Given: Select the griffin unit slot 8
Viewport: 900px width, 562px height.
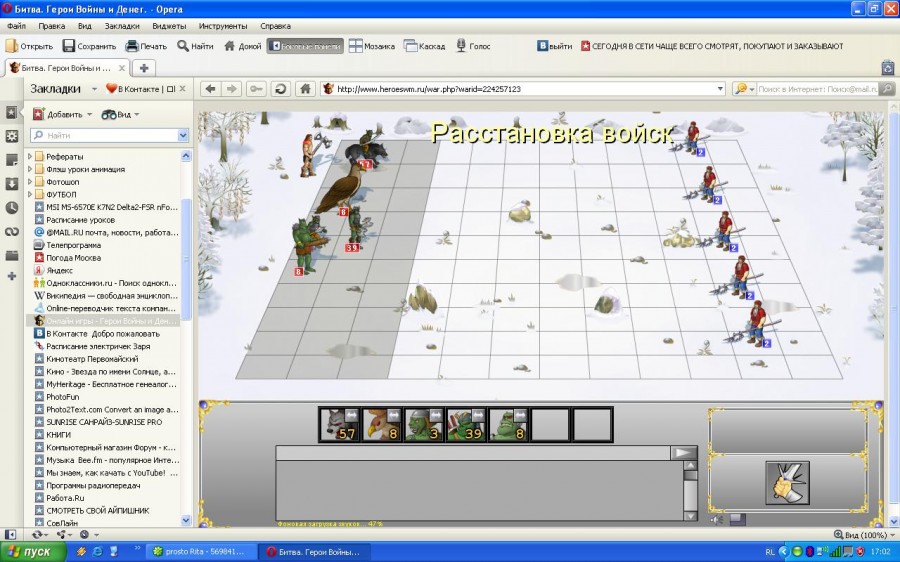Looking at the screenshot, I should tap(382, 425).
